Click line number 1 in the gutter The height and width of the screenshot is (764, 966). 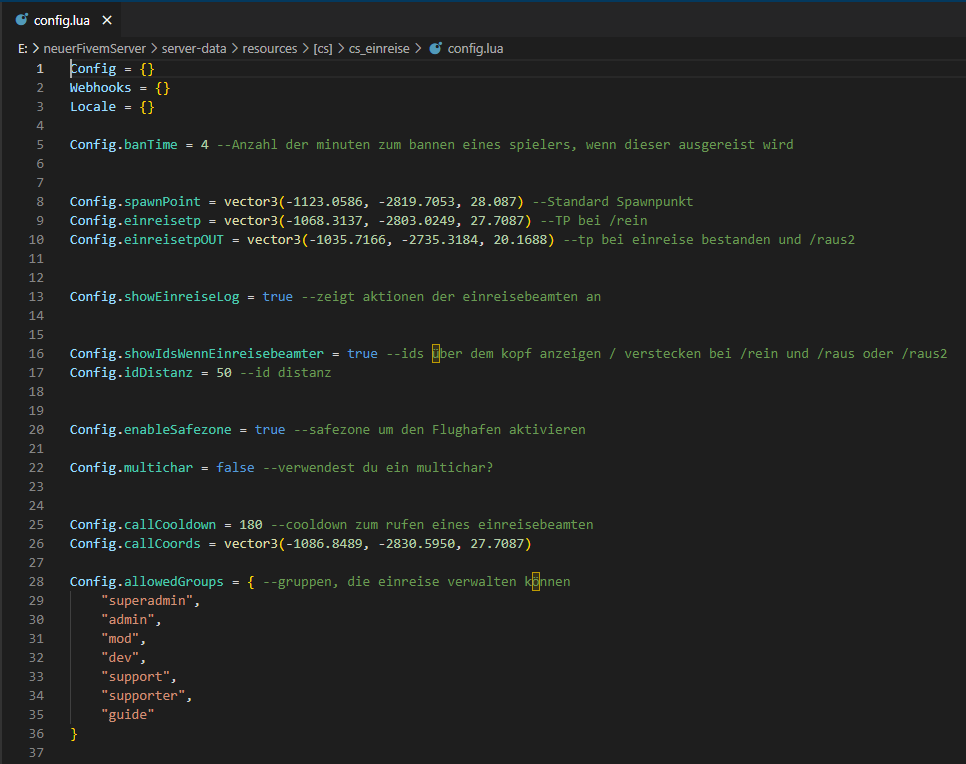click(x=40, y=68)
